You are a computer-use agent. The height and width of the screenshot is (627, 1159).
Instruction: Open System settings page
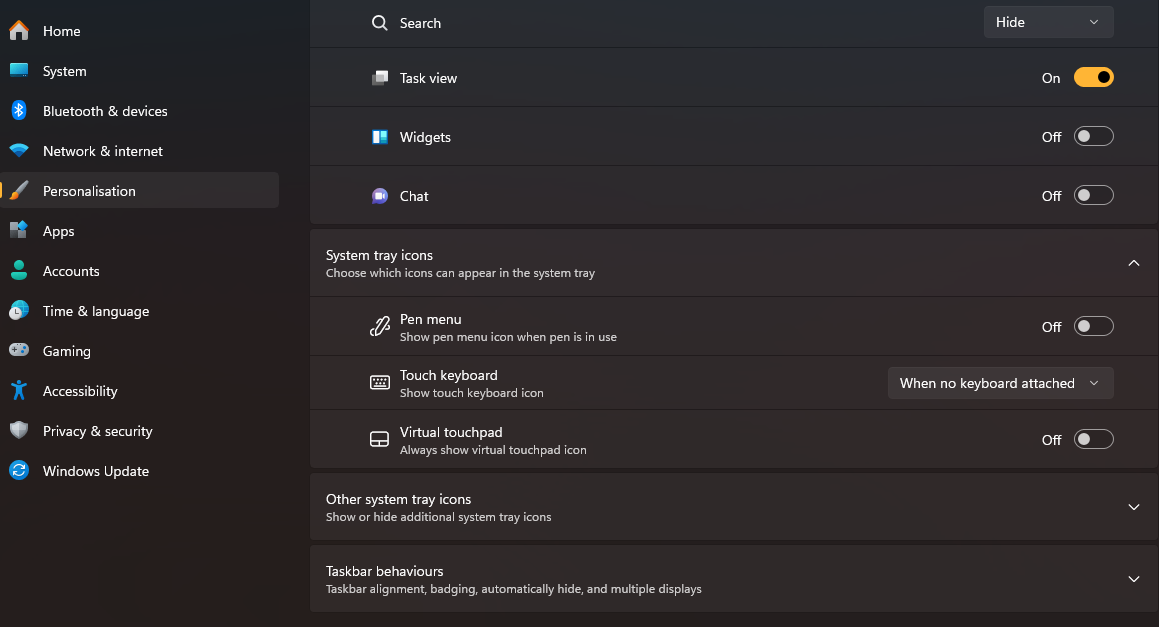pos(140,71)
